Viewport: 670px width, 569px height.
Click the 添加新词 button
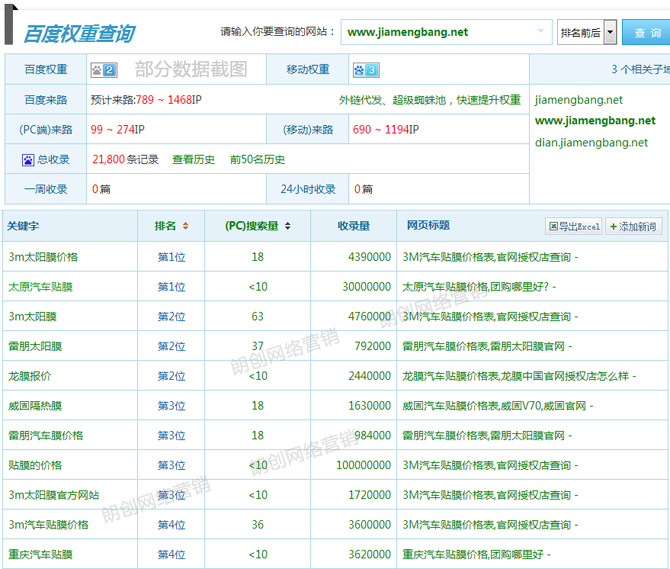634,226
